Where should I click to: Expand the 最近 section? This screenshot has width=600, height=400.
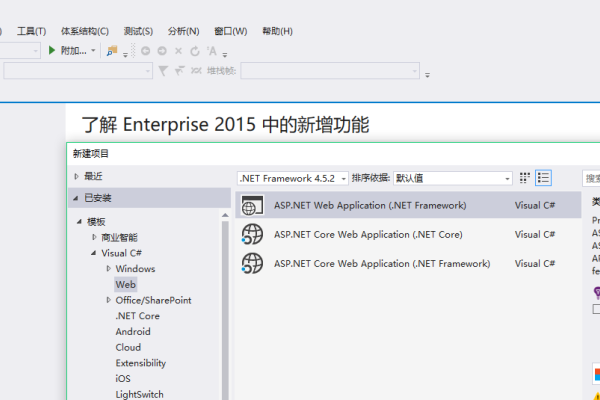(77, 177)
